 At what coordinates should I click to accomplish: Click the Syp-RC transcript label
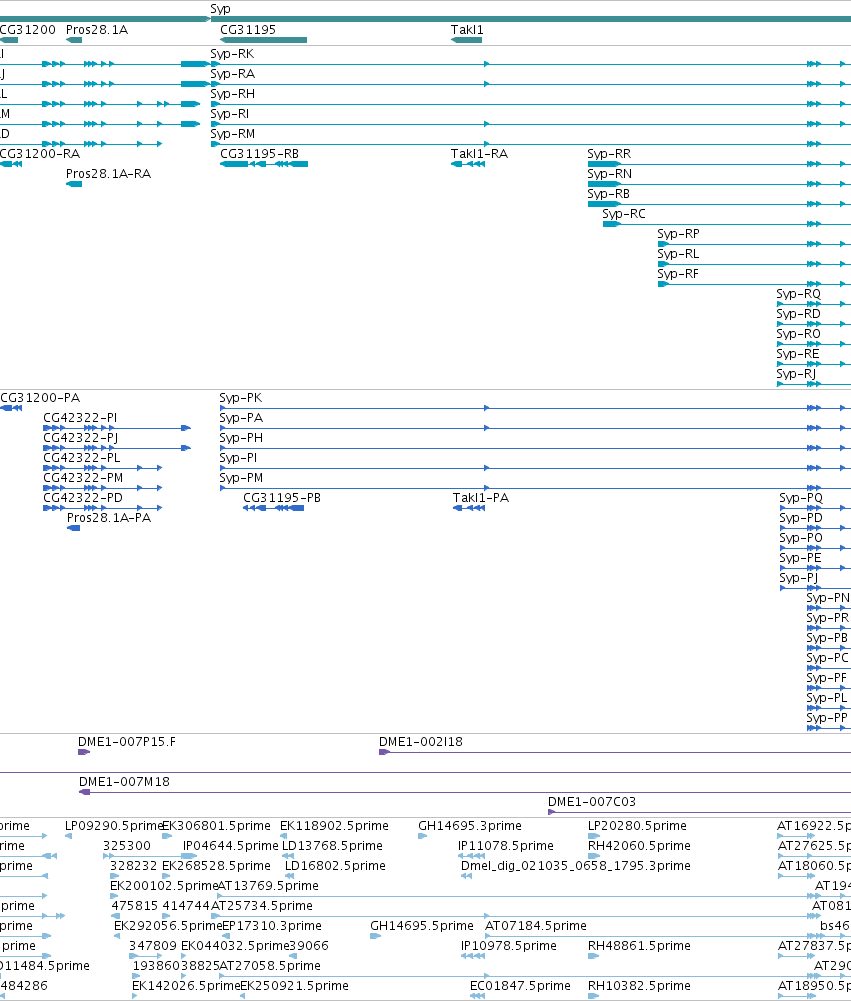pos(624,213)
